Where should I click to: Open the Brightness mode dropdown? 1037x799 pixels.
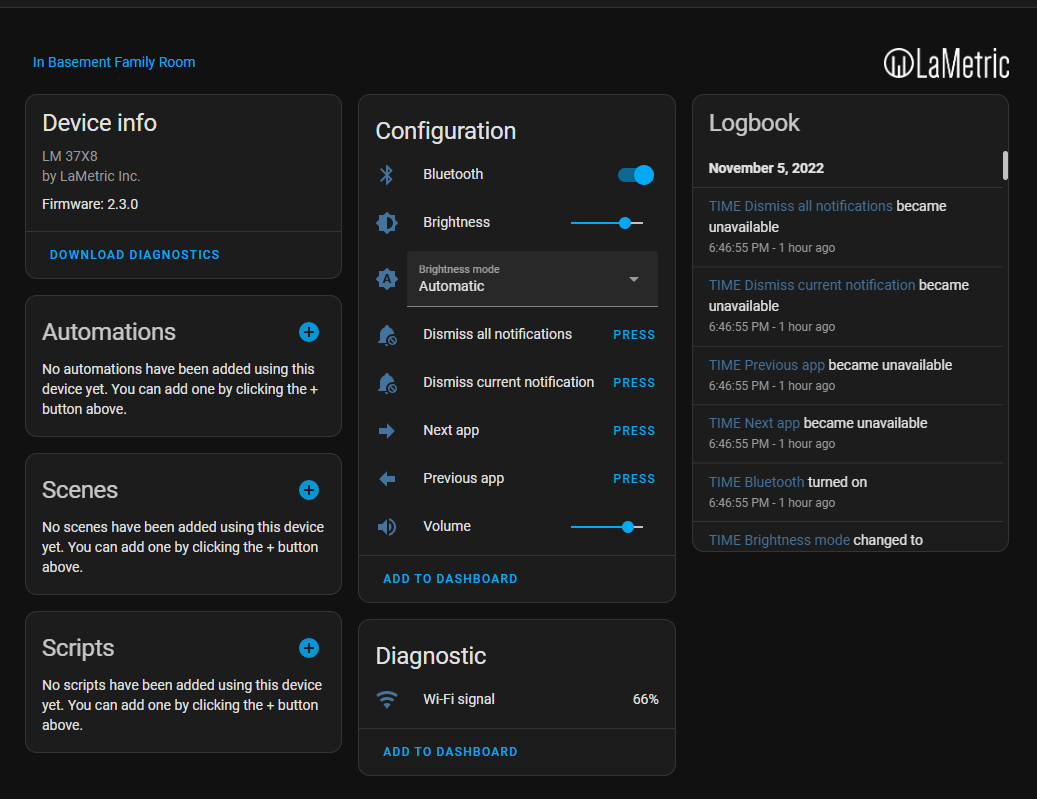click(532, 279)
